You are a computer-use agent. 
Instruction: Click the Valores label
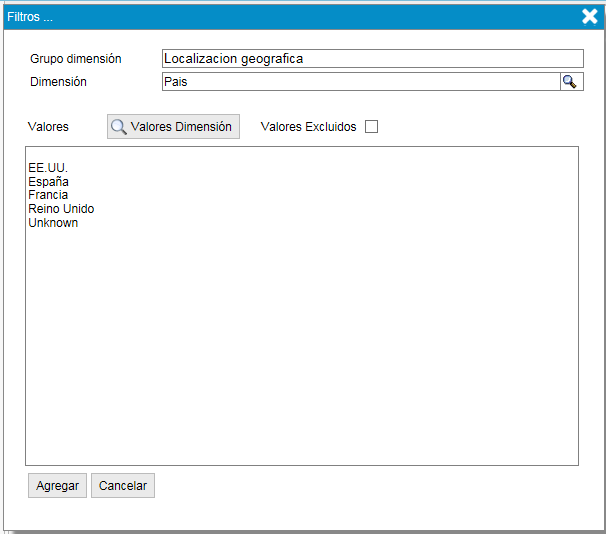click(x=49, y=127)
